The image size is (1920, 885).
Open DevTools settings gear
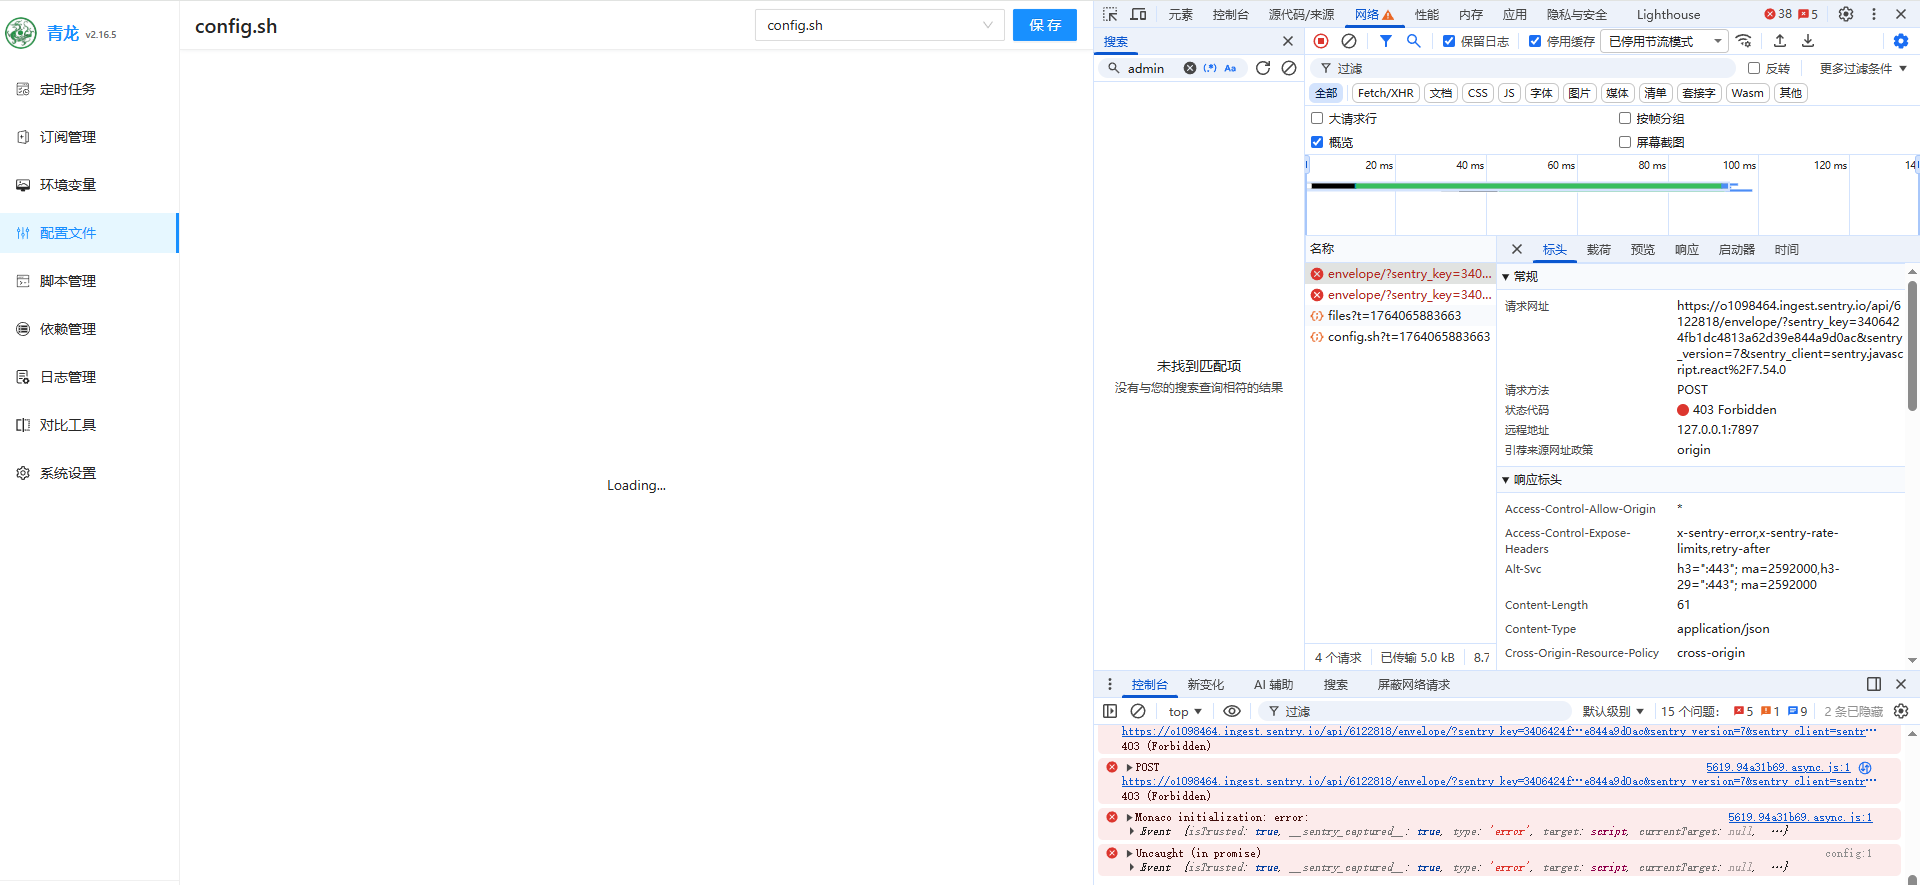coord(1846,14)
